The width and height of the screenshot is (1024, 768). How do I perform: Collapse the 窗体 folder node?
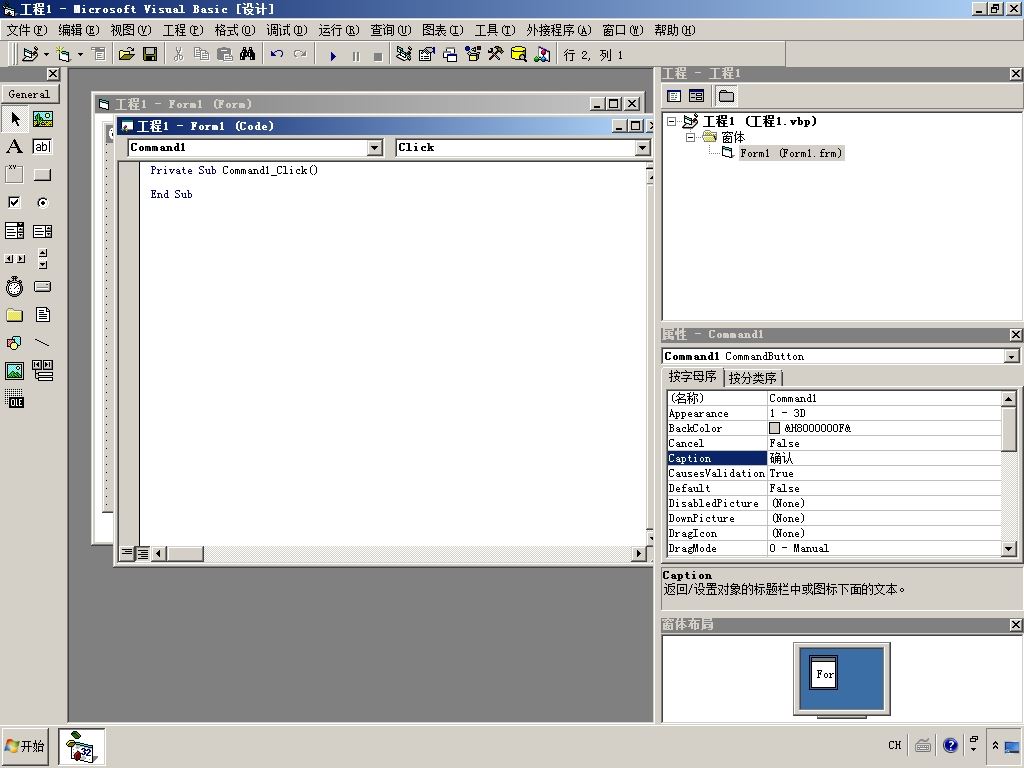point(690,137)
